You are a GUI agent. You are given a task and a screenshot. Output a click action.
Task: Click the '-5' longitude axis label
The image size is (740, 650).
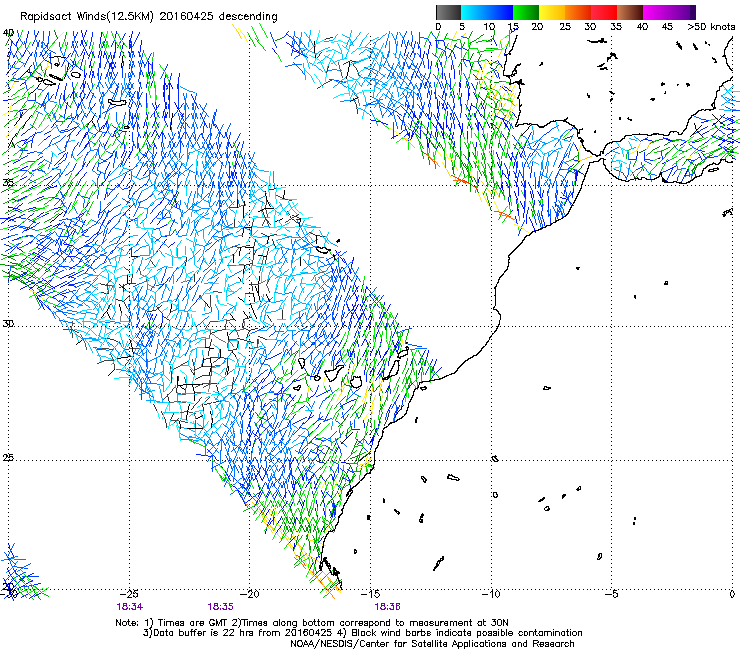coord(611,594)
